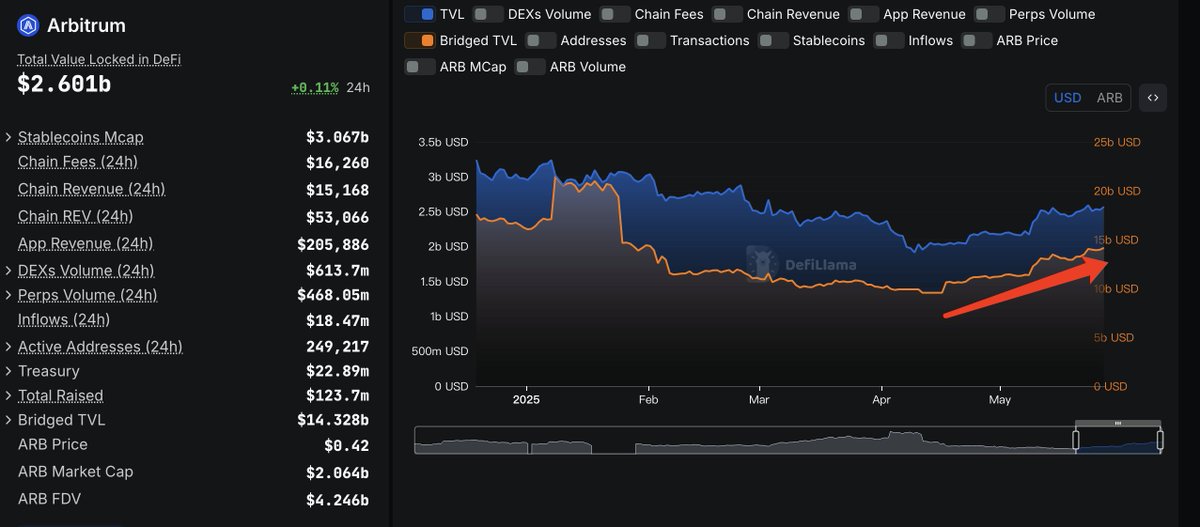This screenshot has height=527, width=1200.
Task: Click the $123.7m total raised value
Action: (338, 396)
